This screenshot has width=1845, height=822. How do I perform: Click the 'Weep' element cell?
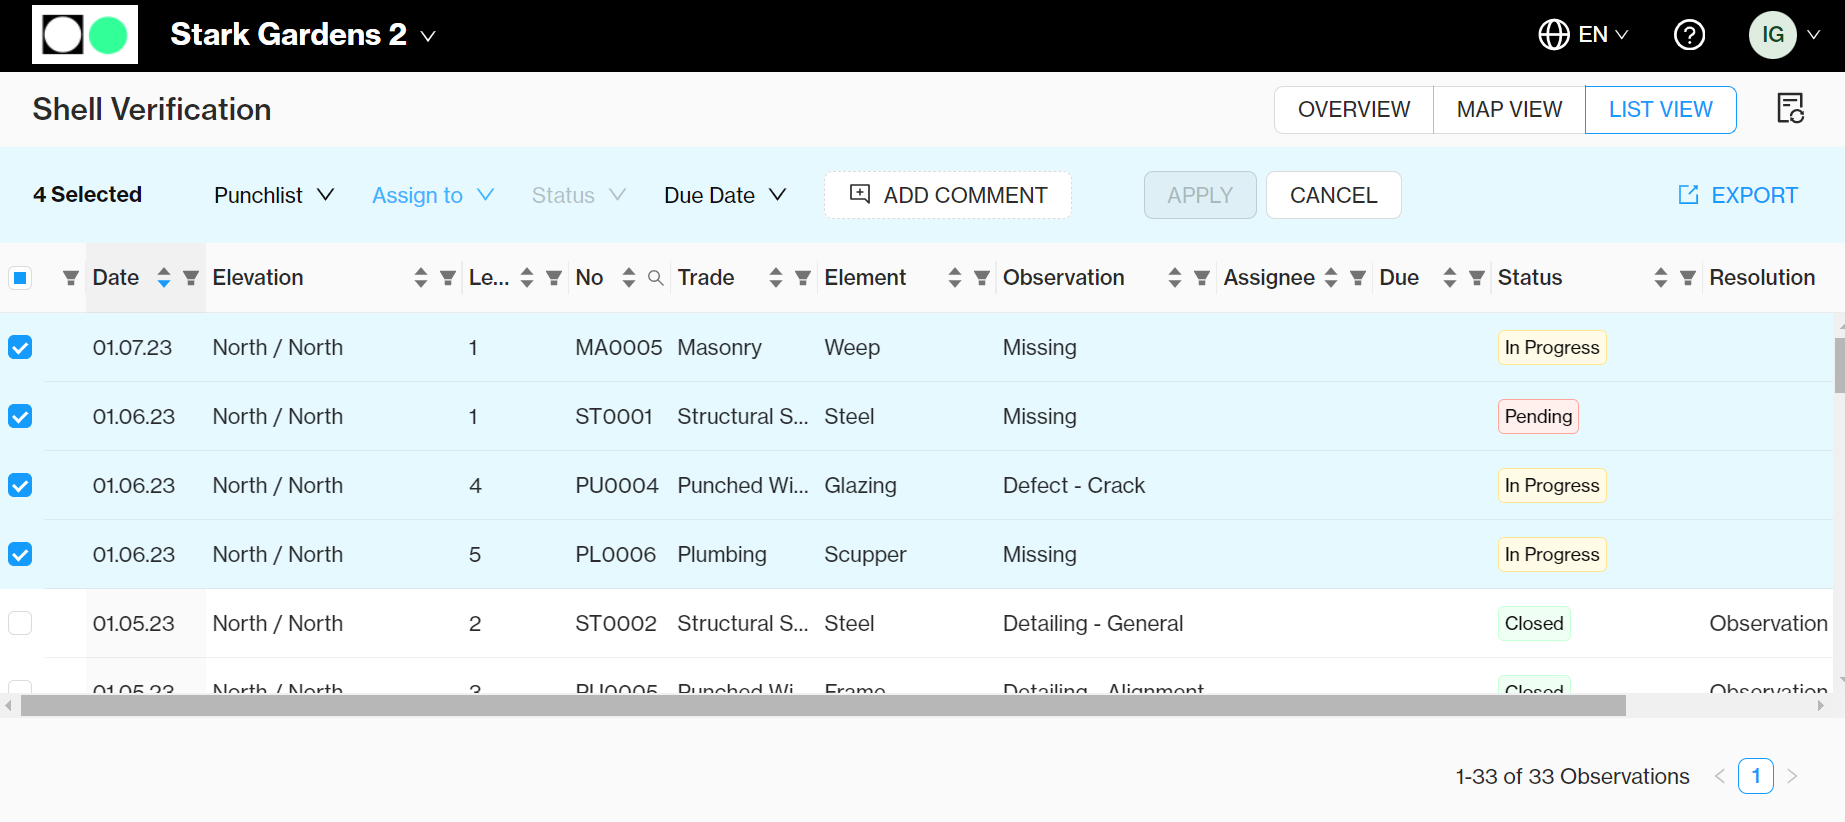pyautogui.click(x=852, y=347)
